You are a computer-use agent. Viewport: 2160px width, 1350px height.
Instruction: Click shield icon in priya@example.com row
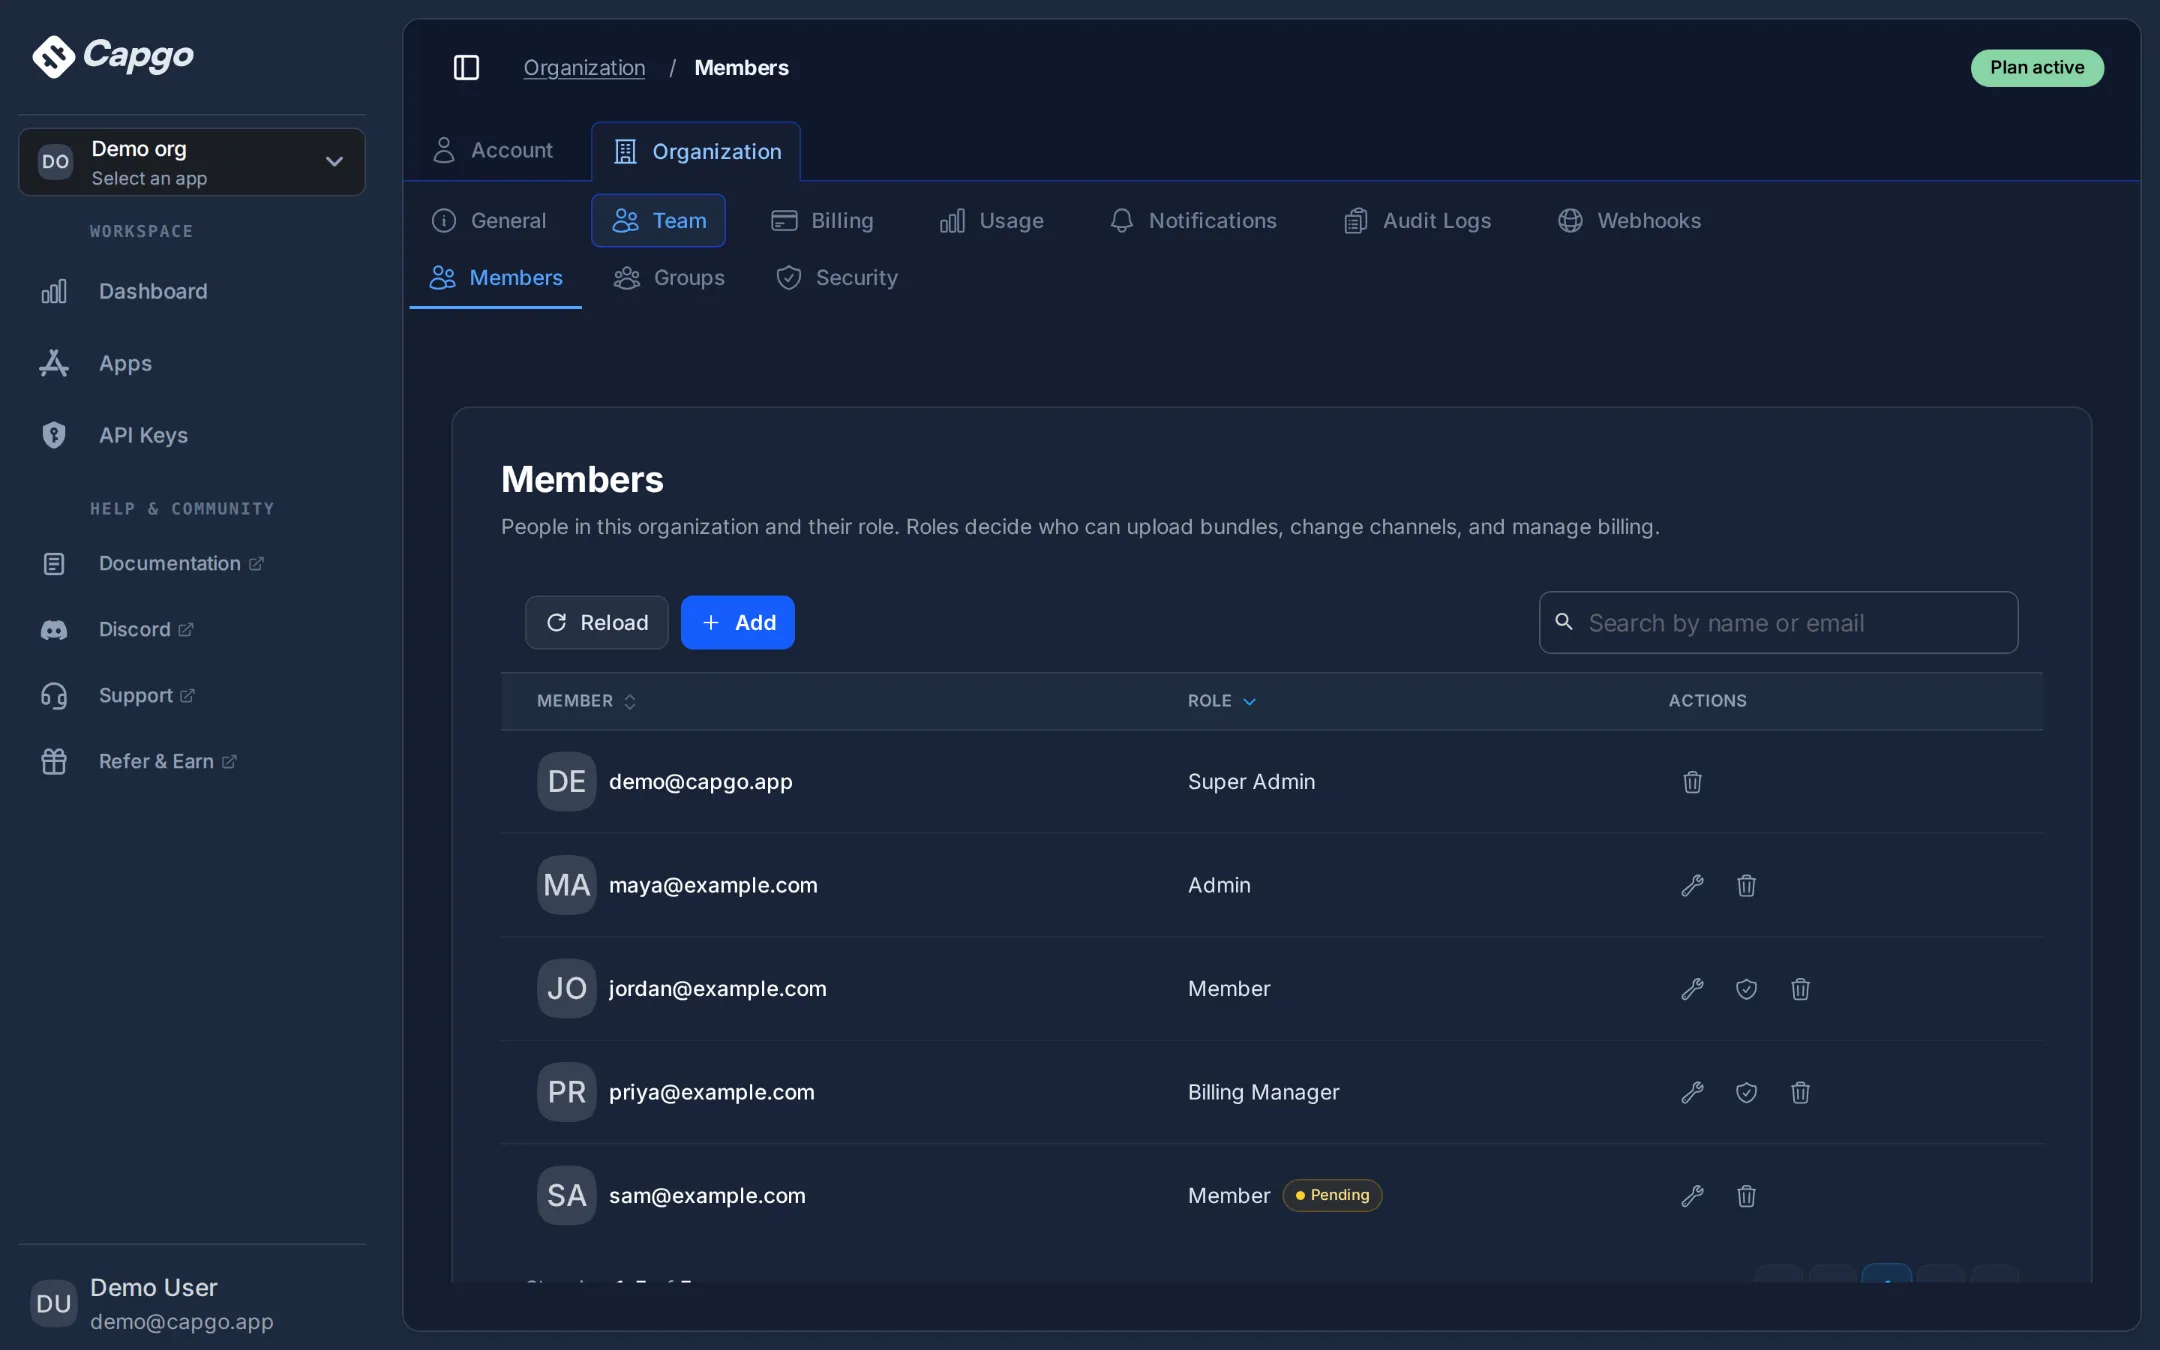1746,1092
